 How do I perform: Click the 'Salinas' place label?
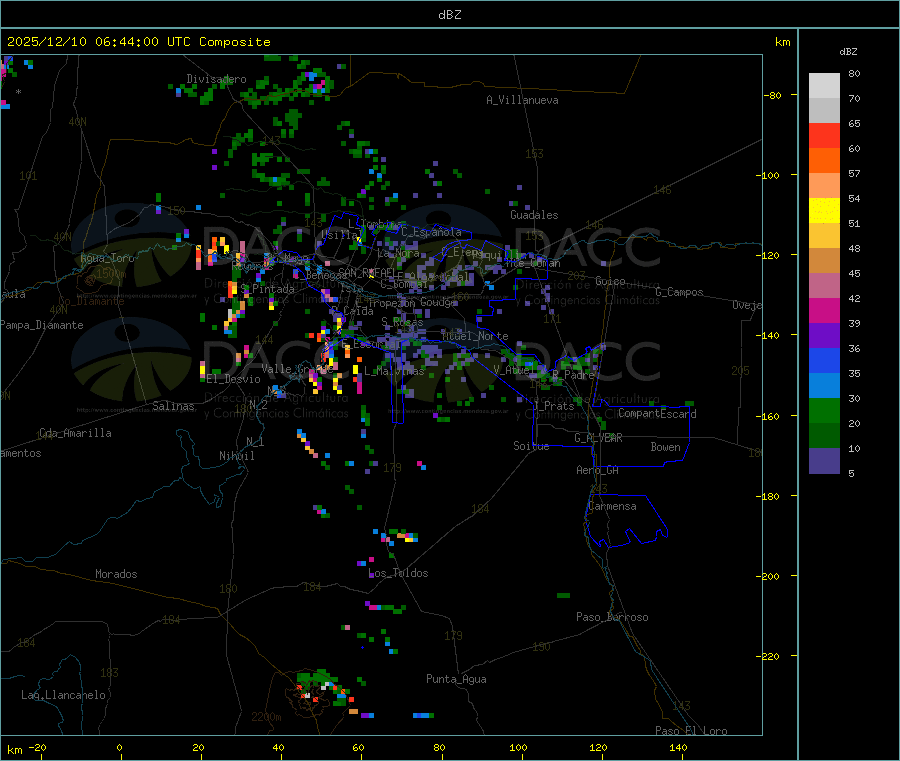[x=173, y=406]
